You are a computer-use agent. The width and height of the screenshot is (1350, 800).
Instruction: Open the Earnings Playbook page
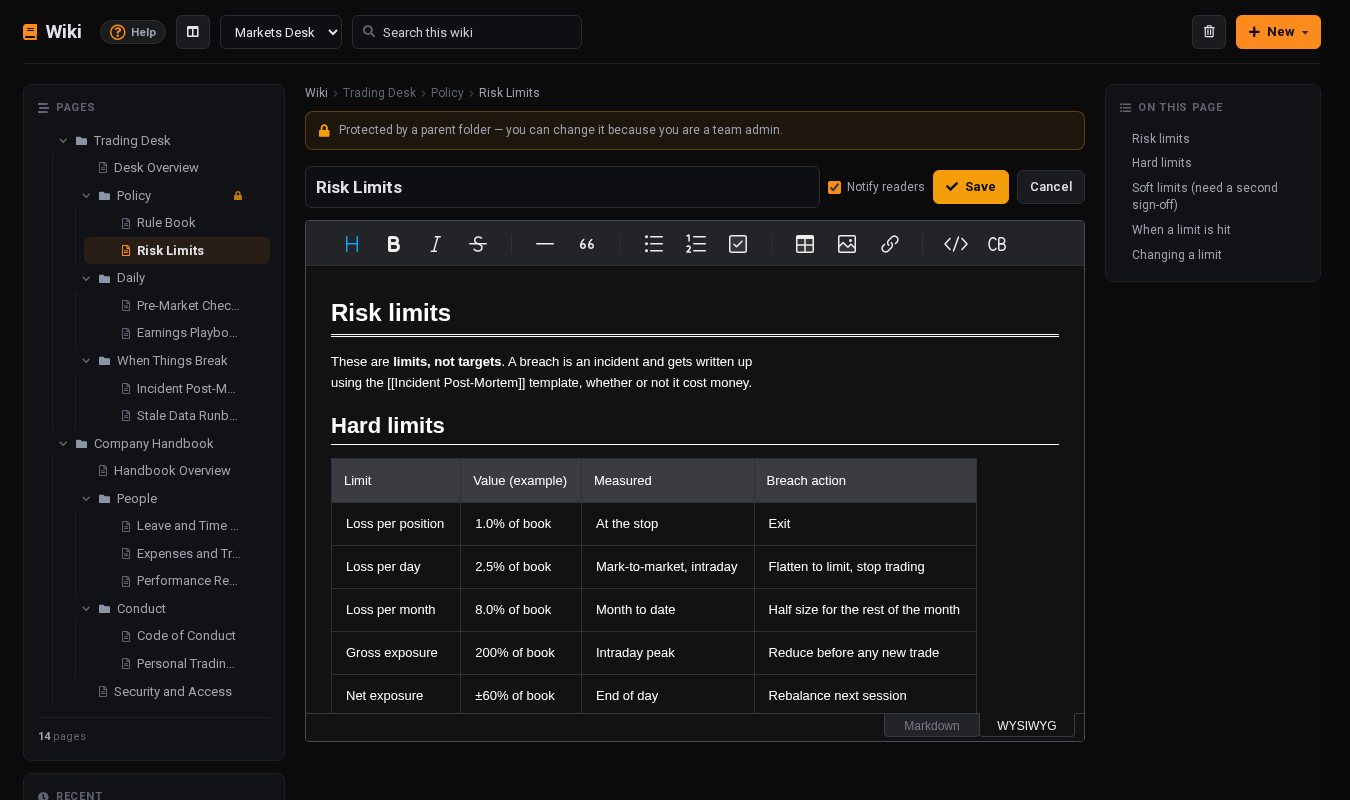(187, 333)
